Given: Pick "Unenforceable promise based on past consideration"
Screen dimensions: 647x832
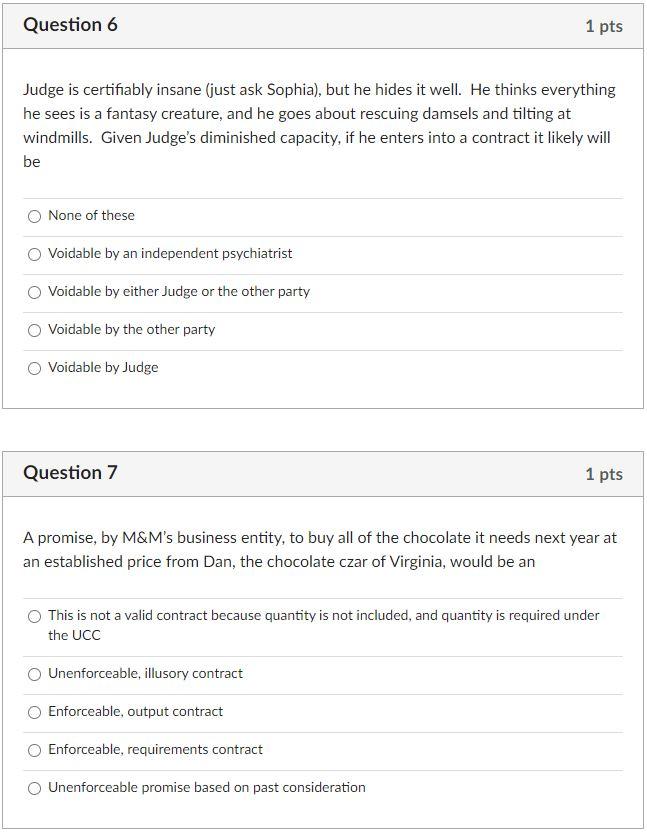Looking at the screenshot, I should [35, 787].
